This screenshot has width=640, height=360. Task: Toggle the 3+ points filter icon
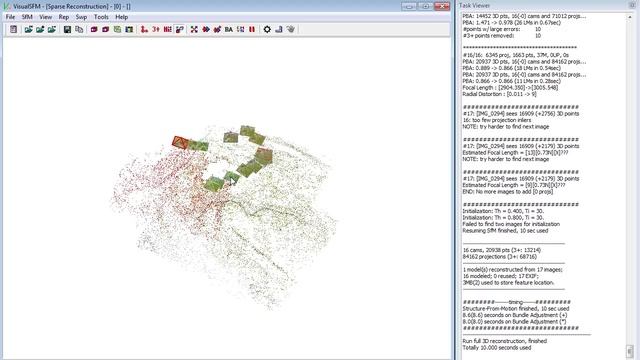(x=156, y=29)
